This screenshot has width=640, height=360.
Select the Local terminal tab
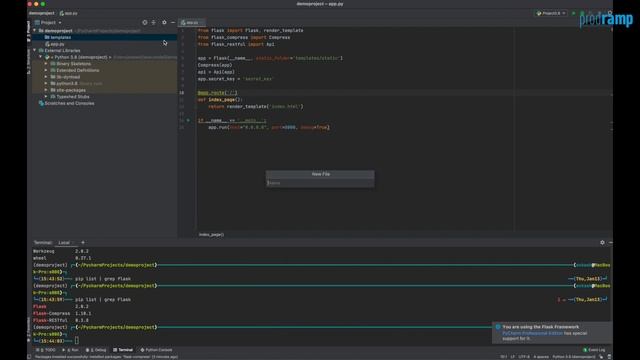64,242
